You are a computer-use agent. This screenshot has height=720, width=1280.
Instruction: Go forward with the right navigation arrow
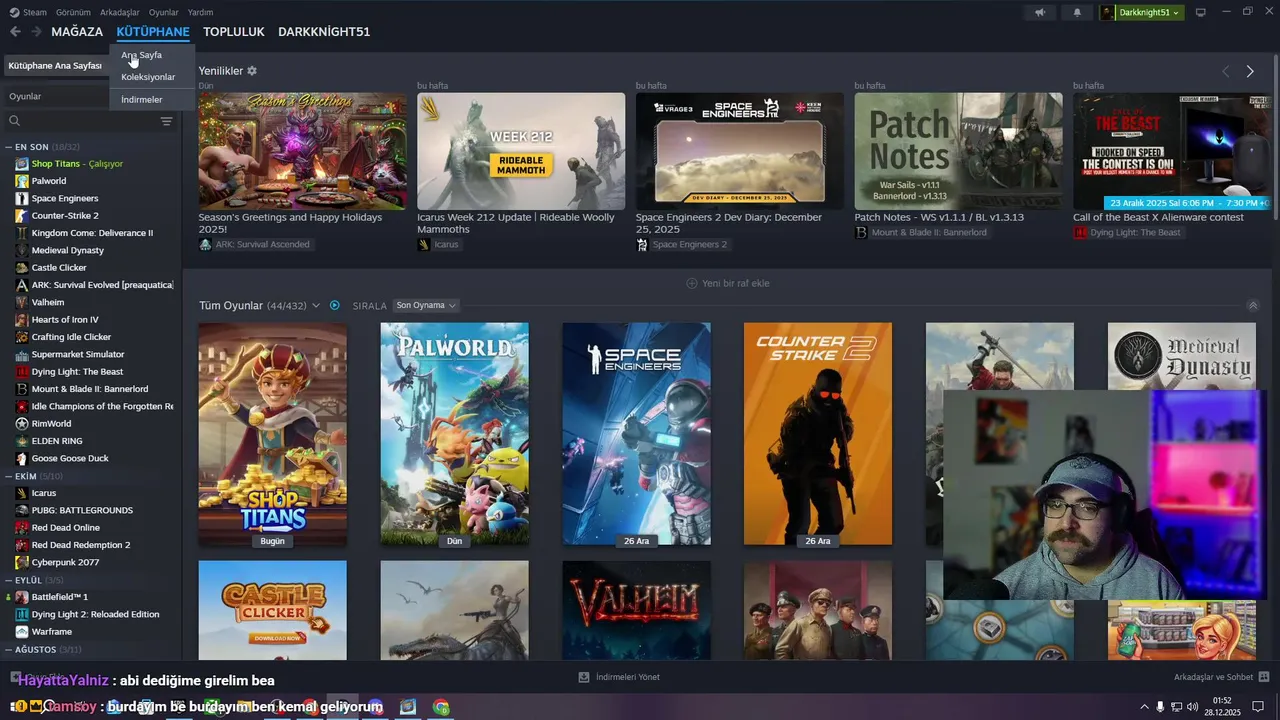click(36, 32)
